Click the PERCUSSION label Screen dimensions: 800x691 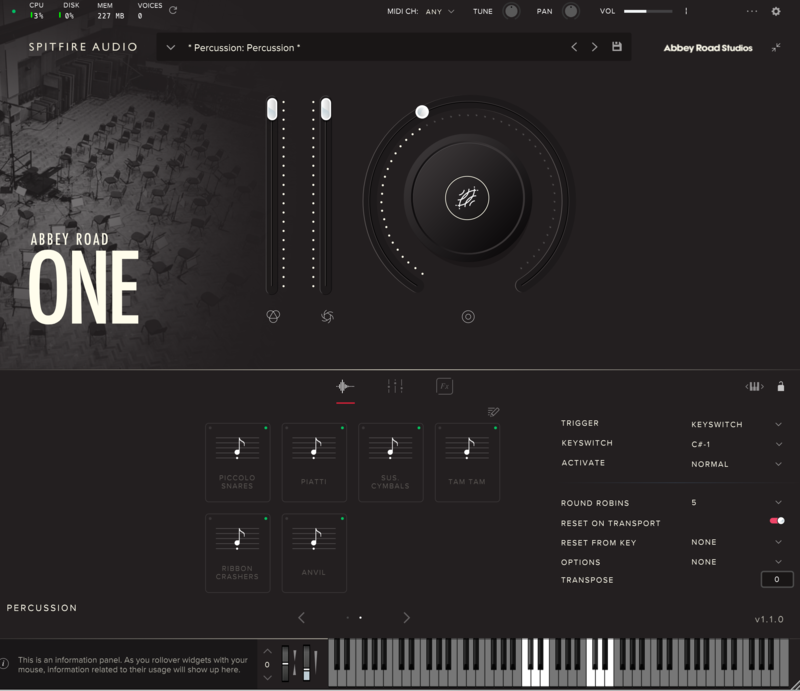pos(42,608)
